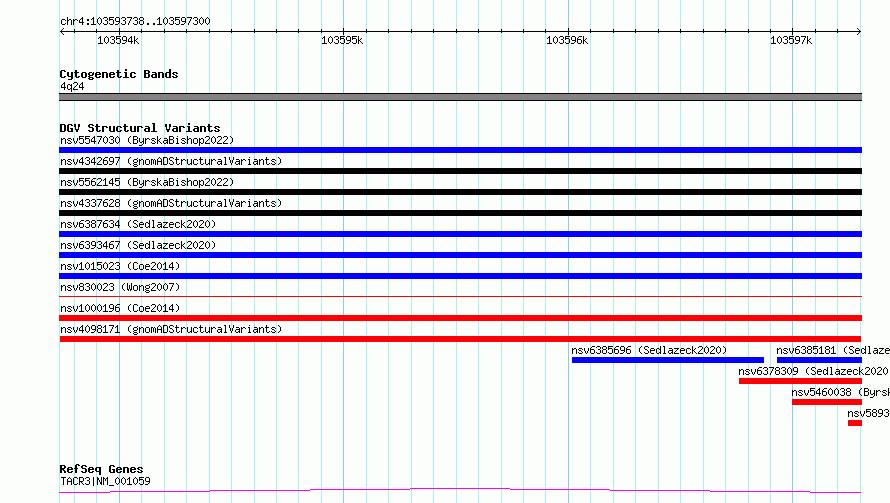The height and width of the screenshot is (503, 890).
Task: Click nsv5562145 (ByrskaBishop2022) label
Action: click(x=147, y=182)
